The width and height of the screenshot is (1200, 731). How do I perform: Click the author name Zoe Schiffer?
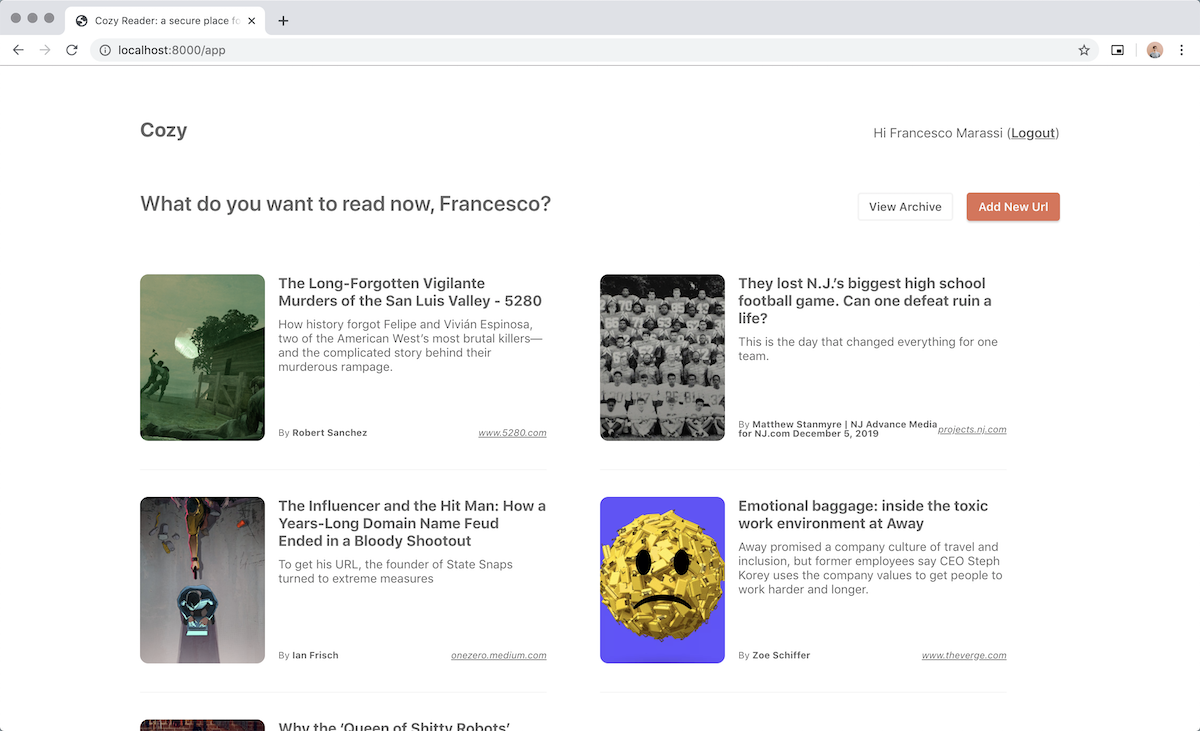pyautogui.click(x=781, y=656)
